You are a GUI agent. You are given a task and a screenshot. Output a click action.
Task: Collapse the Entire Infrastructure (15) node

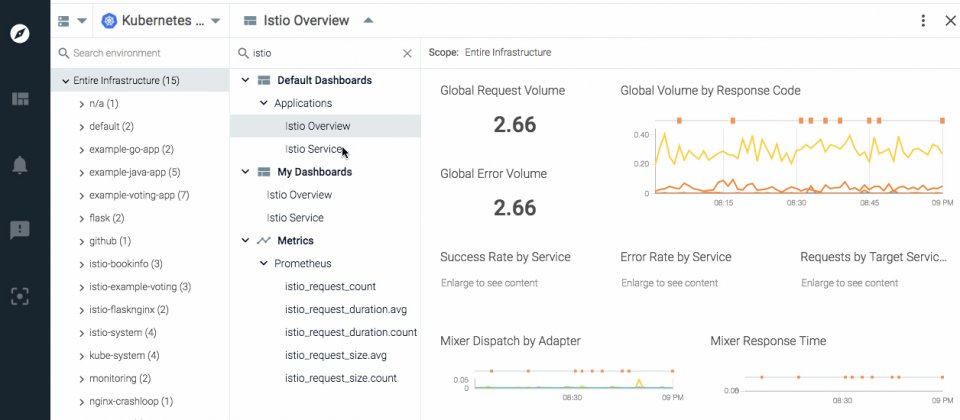pyautogui.click(x=65, y=81)
